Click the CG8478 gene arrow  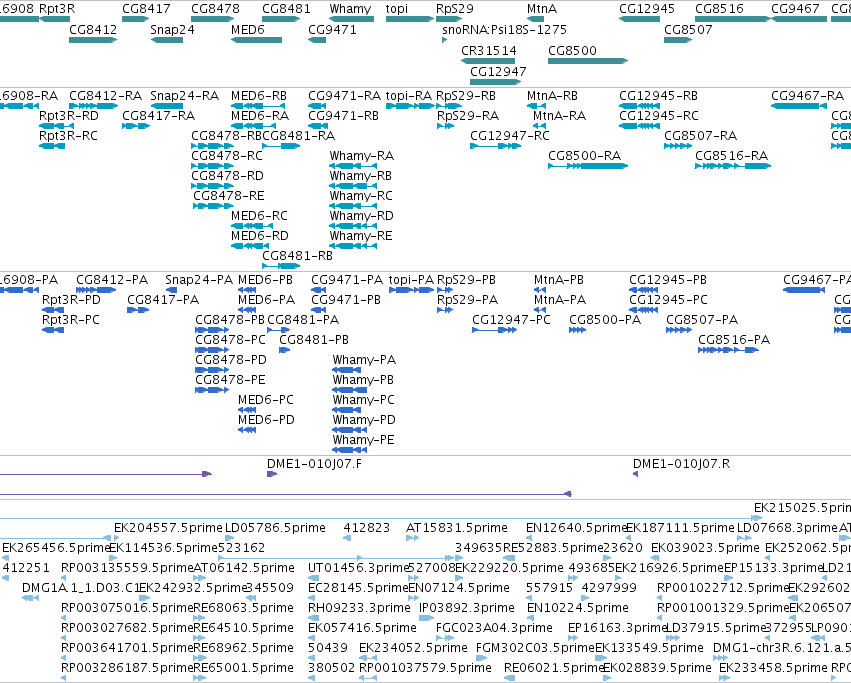[213, 19]
